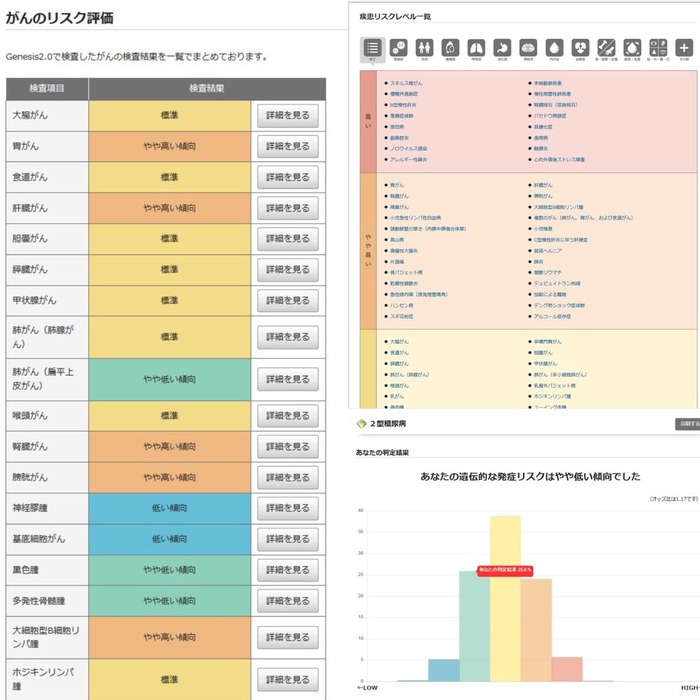Click 詳細を見る for 甲状腺がん
Screen dimensions: 700x700
(x=288, y=300)
